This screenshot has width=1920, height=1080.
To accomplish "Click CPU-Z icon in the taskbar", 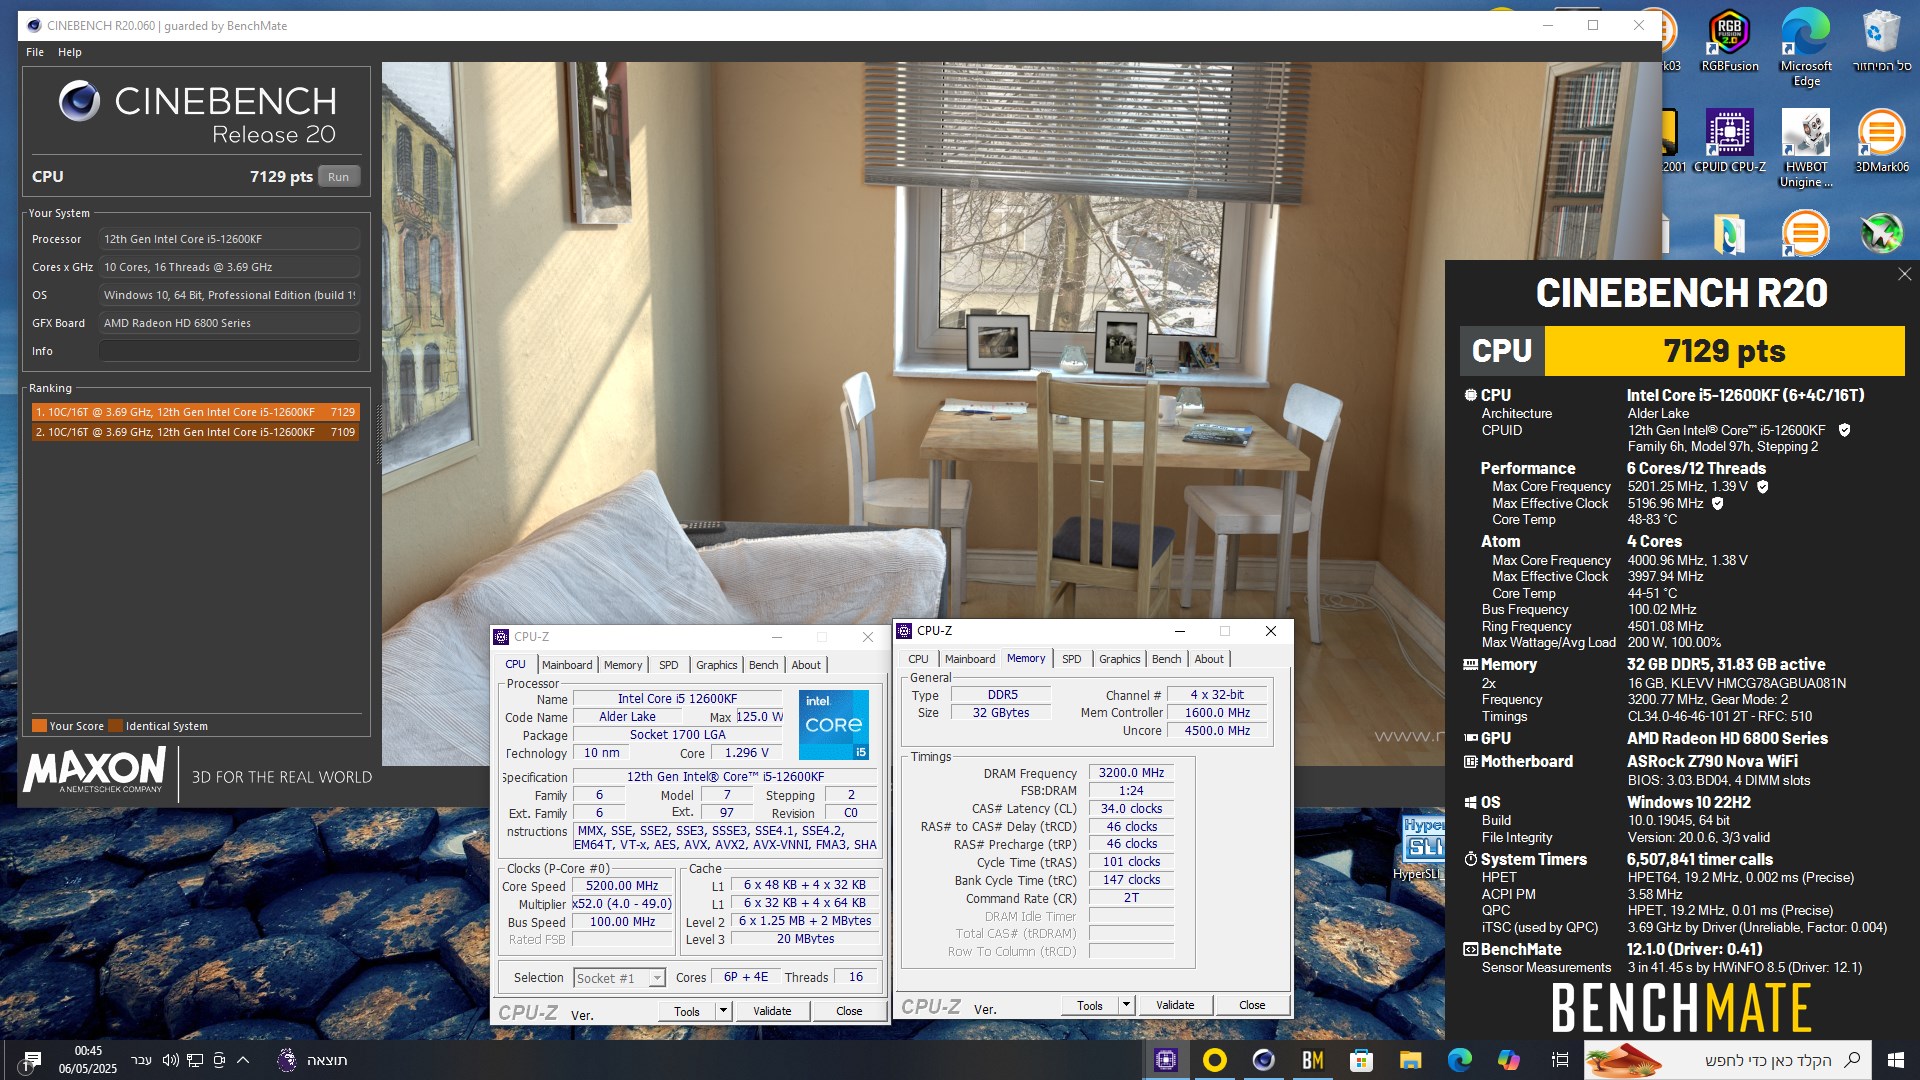I will (1166, 1060).
